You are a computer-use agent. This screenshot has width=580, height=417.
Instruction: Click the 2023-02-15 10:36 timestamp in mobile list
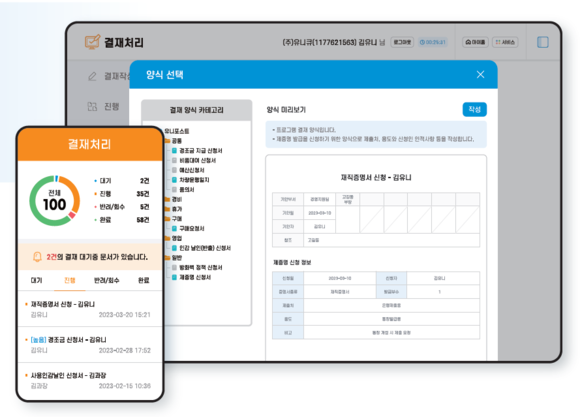pos(125,386)
